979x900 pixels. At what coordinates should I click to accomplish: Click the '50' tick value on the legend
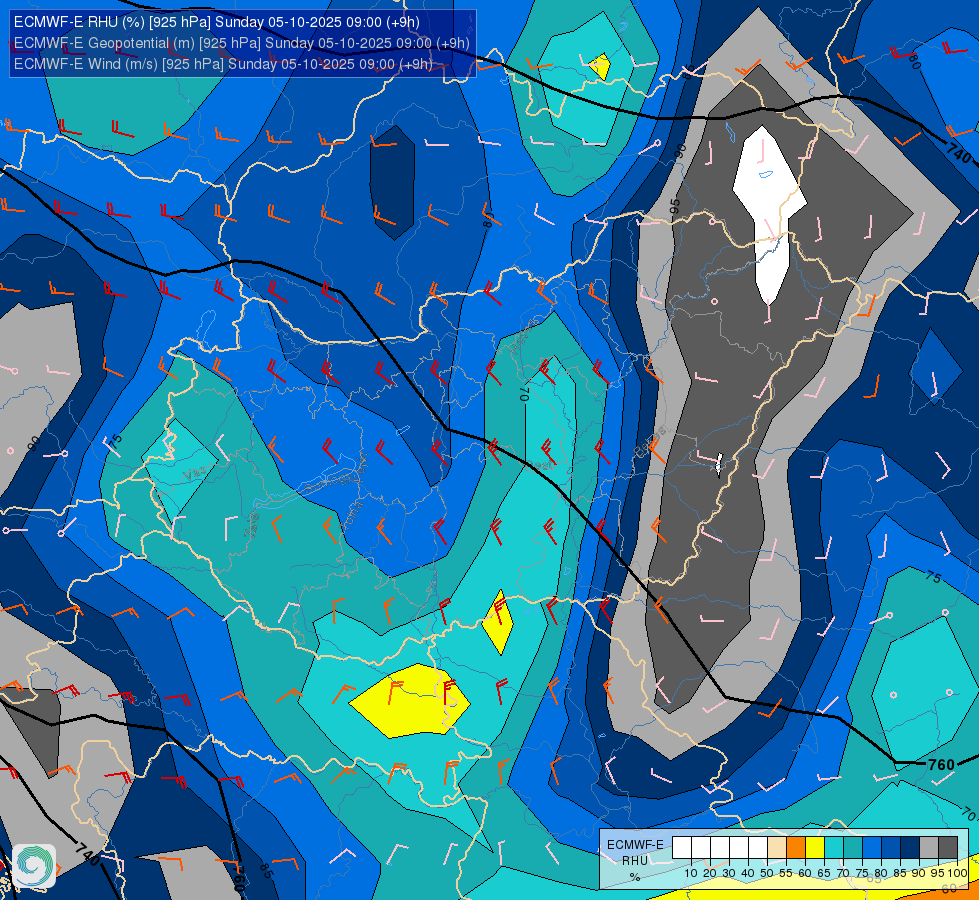click(x=767, y=874)
